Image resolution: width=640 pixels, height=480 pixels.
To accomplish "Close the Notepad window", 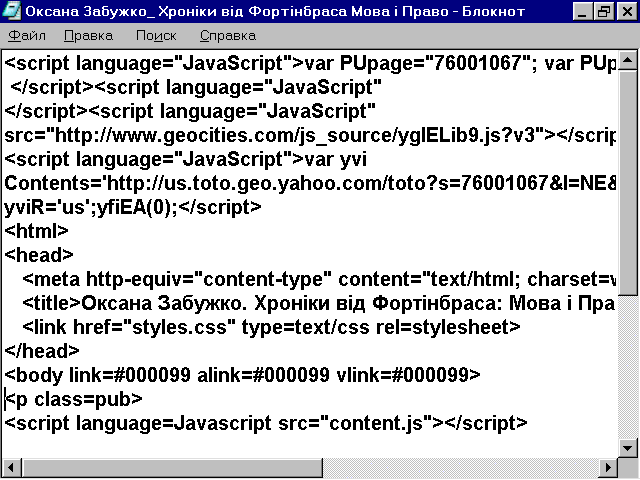I will click(x=625, y=12).
